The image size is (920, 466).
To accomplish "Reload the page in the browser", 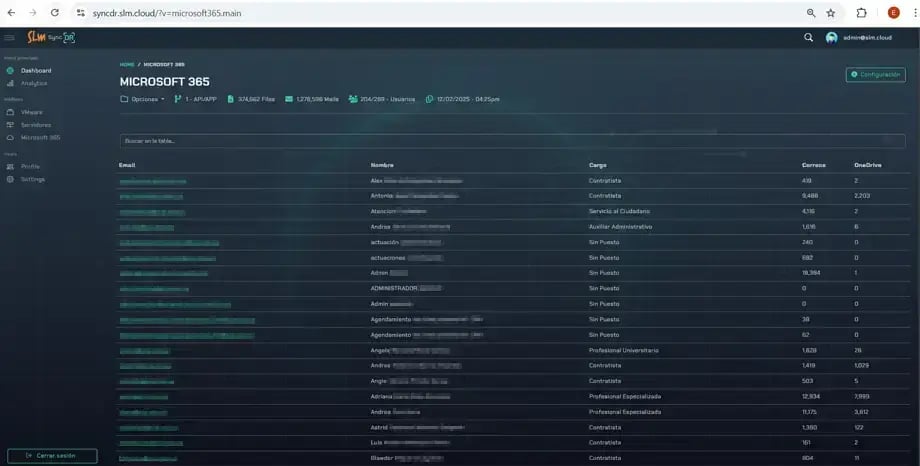I will click(54, 13).
